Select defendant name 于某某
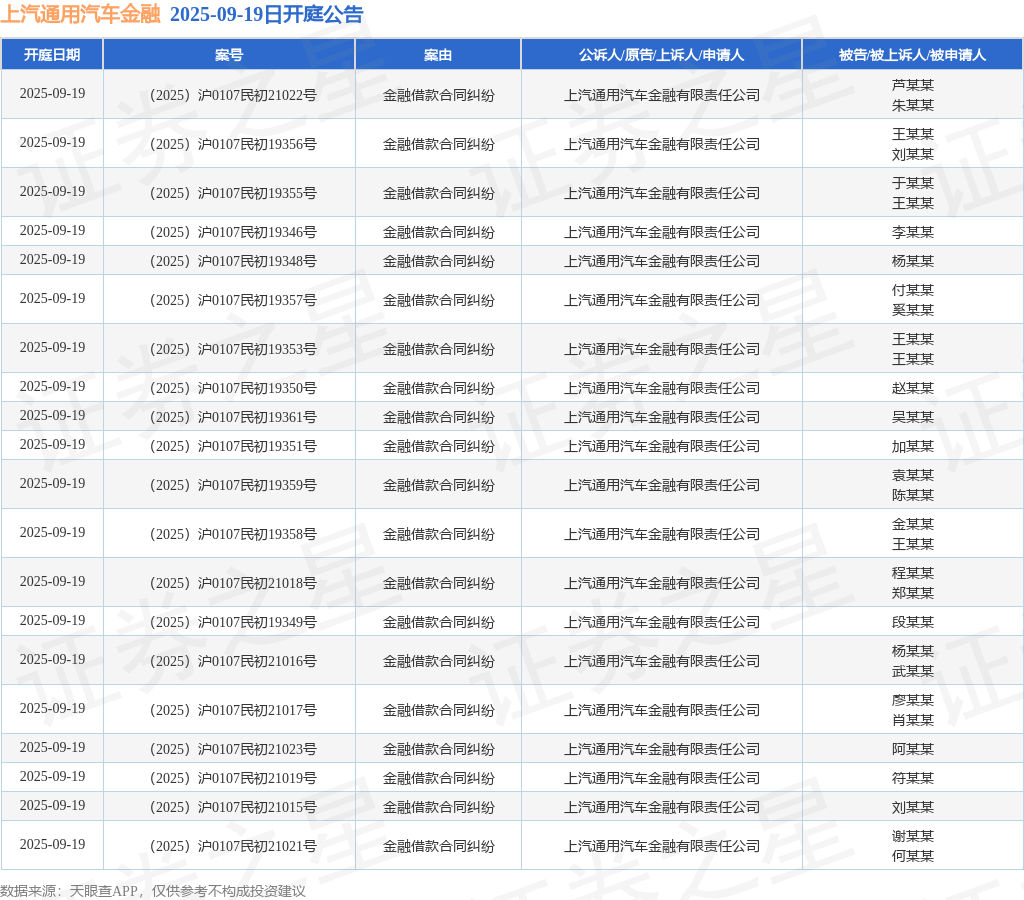The width and height of the screenshot is (1024, 900). coord(912,184)
